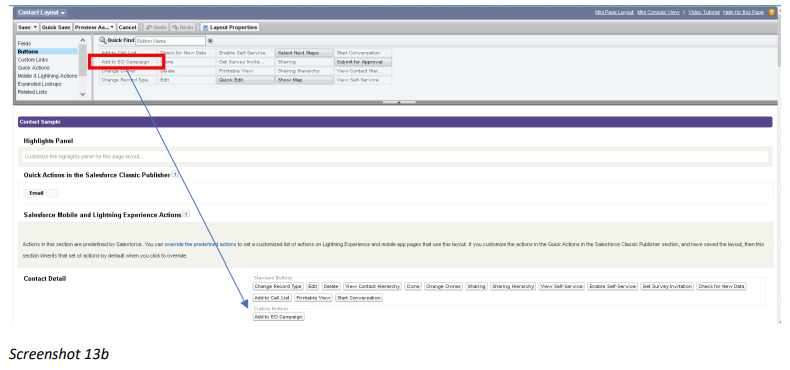The width and height of the screenshot is (790, 370).
Task: Click the down arrow of the palette category scrollbar
Action: 83,94
